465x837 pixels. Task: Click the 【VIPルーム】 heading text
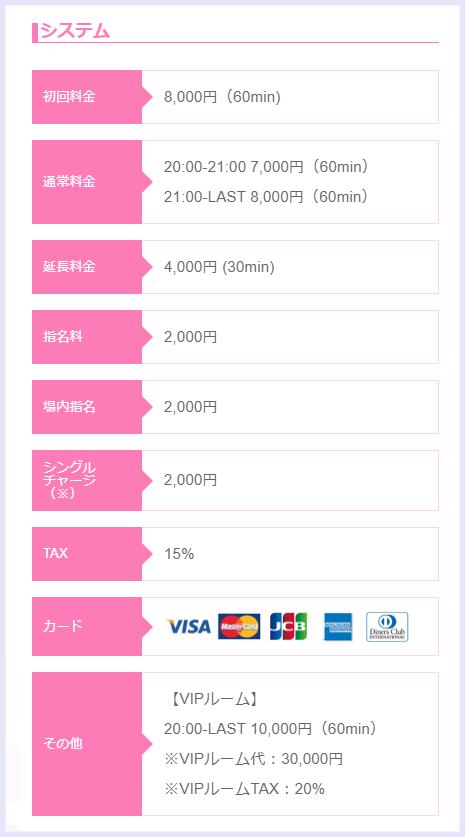click(211, 699)
